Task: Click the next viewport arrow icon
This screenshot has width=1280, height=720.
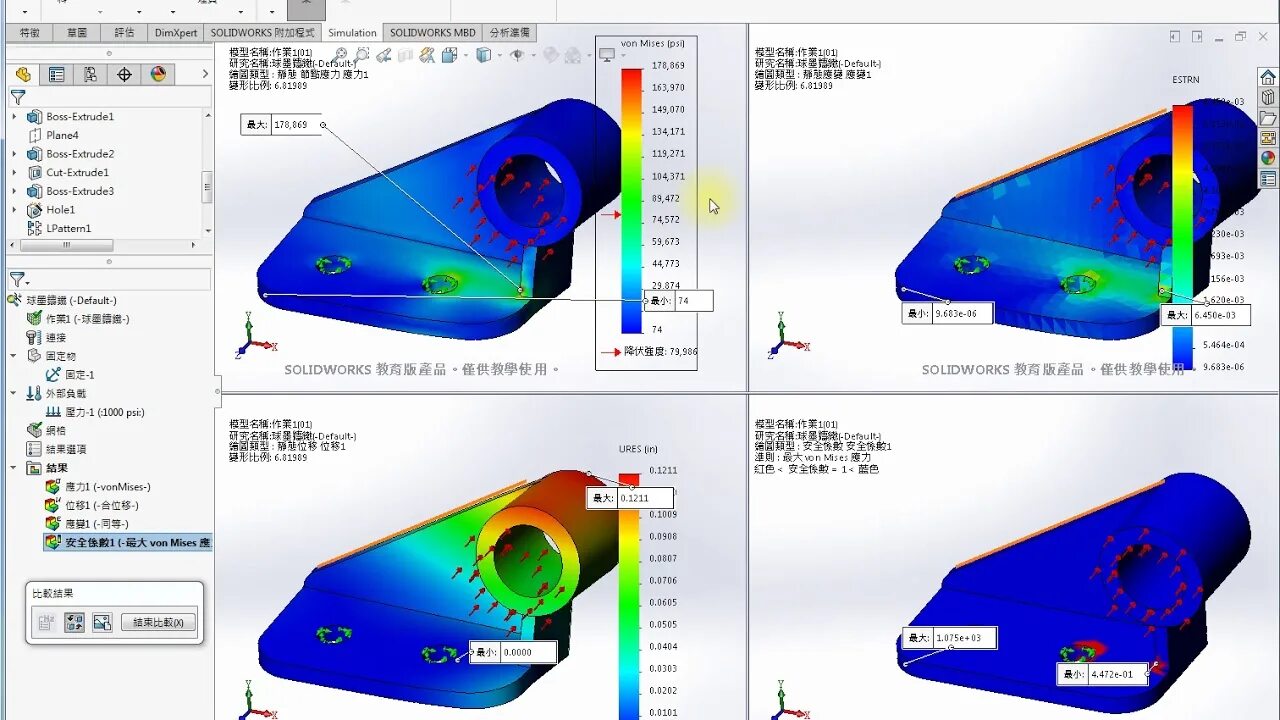Action: click(1197, 36)
